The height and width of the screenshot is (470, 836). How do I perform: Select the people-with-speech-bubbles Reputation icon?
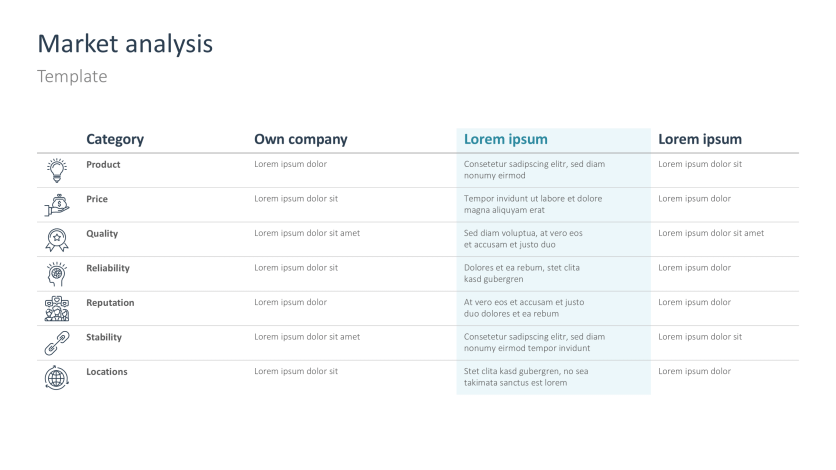(x=56, y=309)
